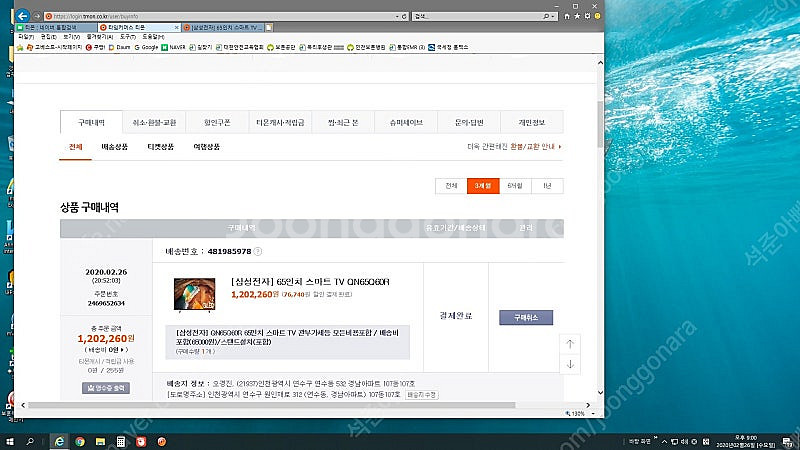Select the 전체 period filter button
Image resolution: width=800 pixels, height=450 pixels.
[x=451, y=186]
